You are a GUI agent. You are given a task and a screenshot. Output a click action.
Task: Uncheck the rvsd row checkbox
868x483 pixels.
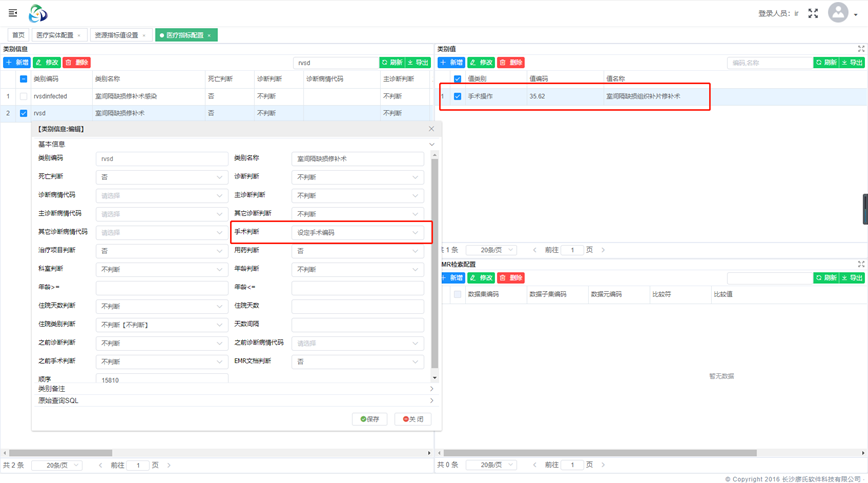pos(23,113)
